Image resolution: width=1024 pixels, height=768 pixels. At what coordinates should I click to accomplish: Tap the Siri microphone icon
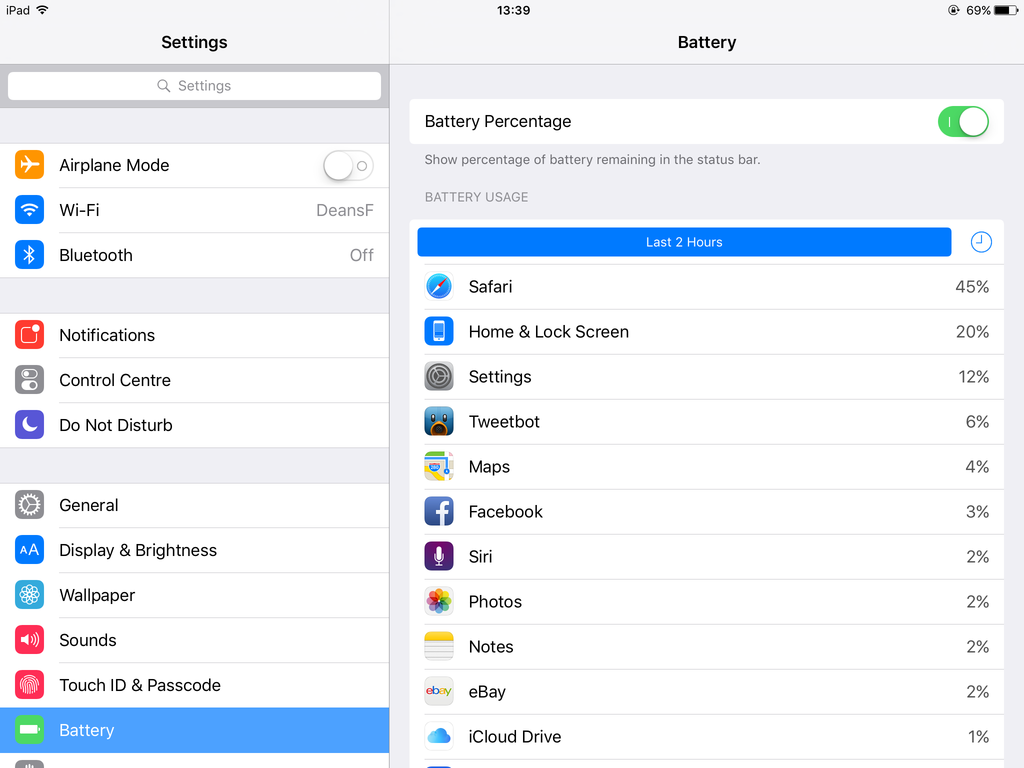coord(439,556)
